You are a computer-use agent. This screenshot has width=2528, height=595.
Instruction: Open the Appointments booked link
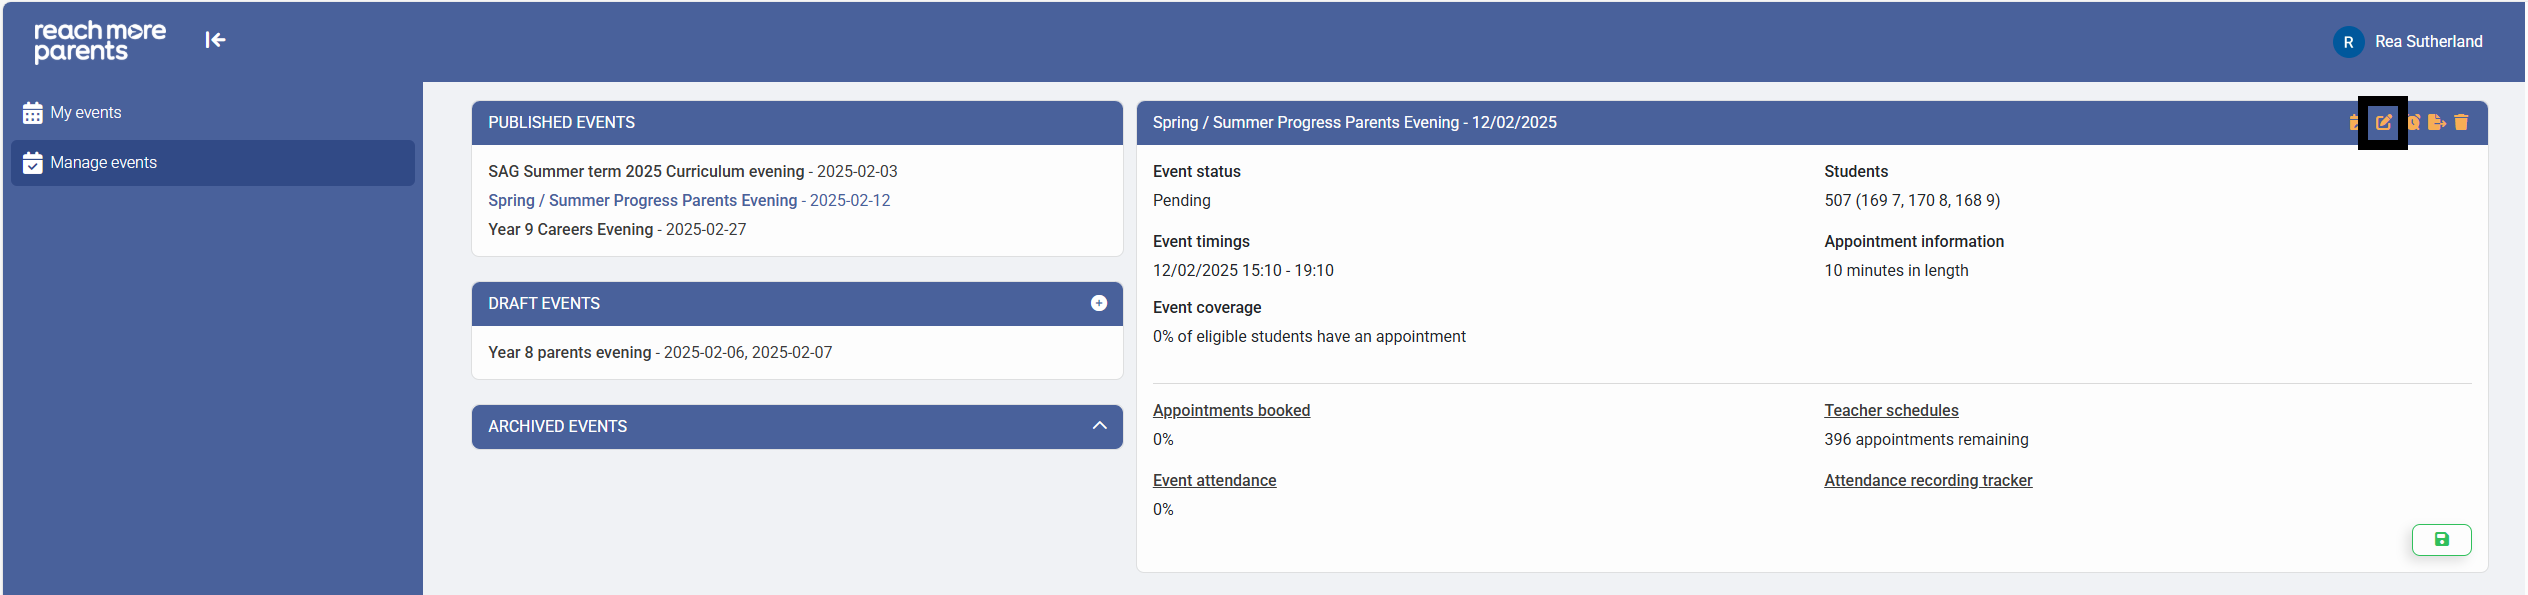[1231, 410]
